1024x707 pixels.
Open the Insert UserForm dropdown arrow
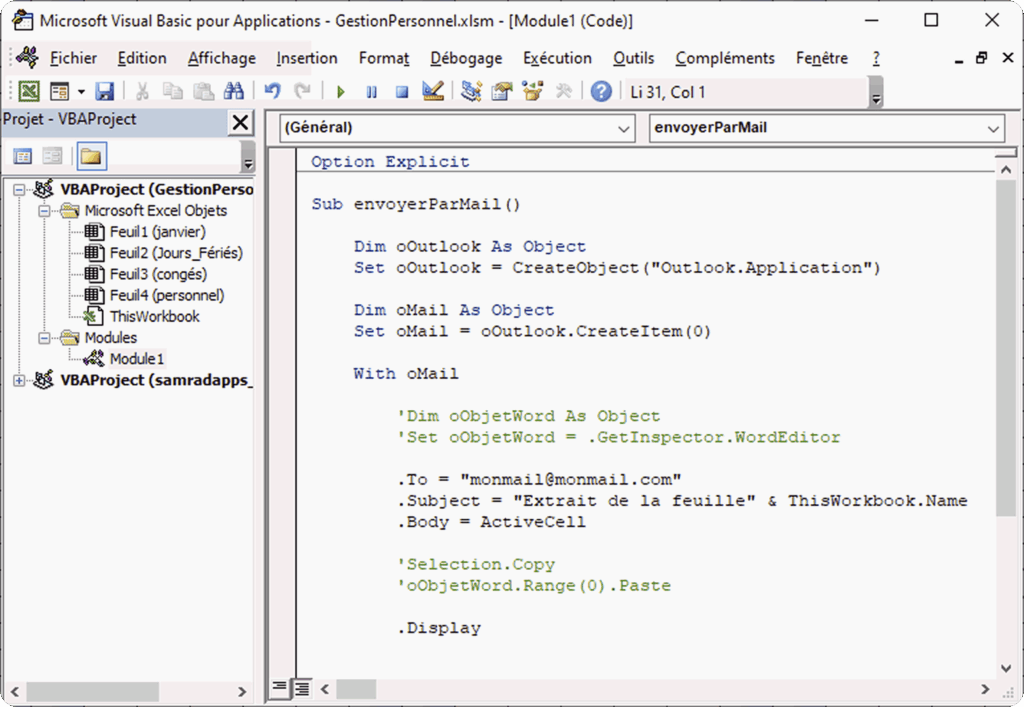coord(81,91)
